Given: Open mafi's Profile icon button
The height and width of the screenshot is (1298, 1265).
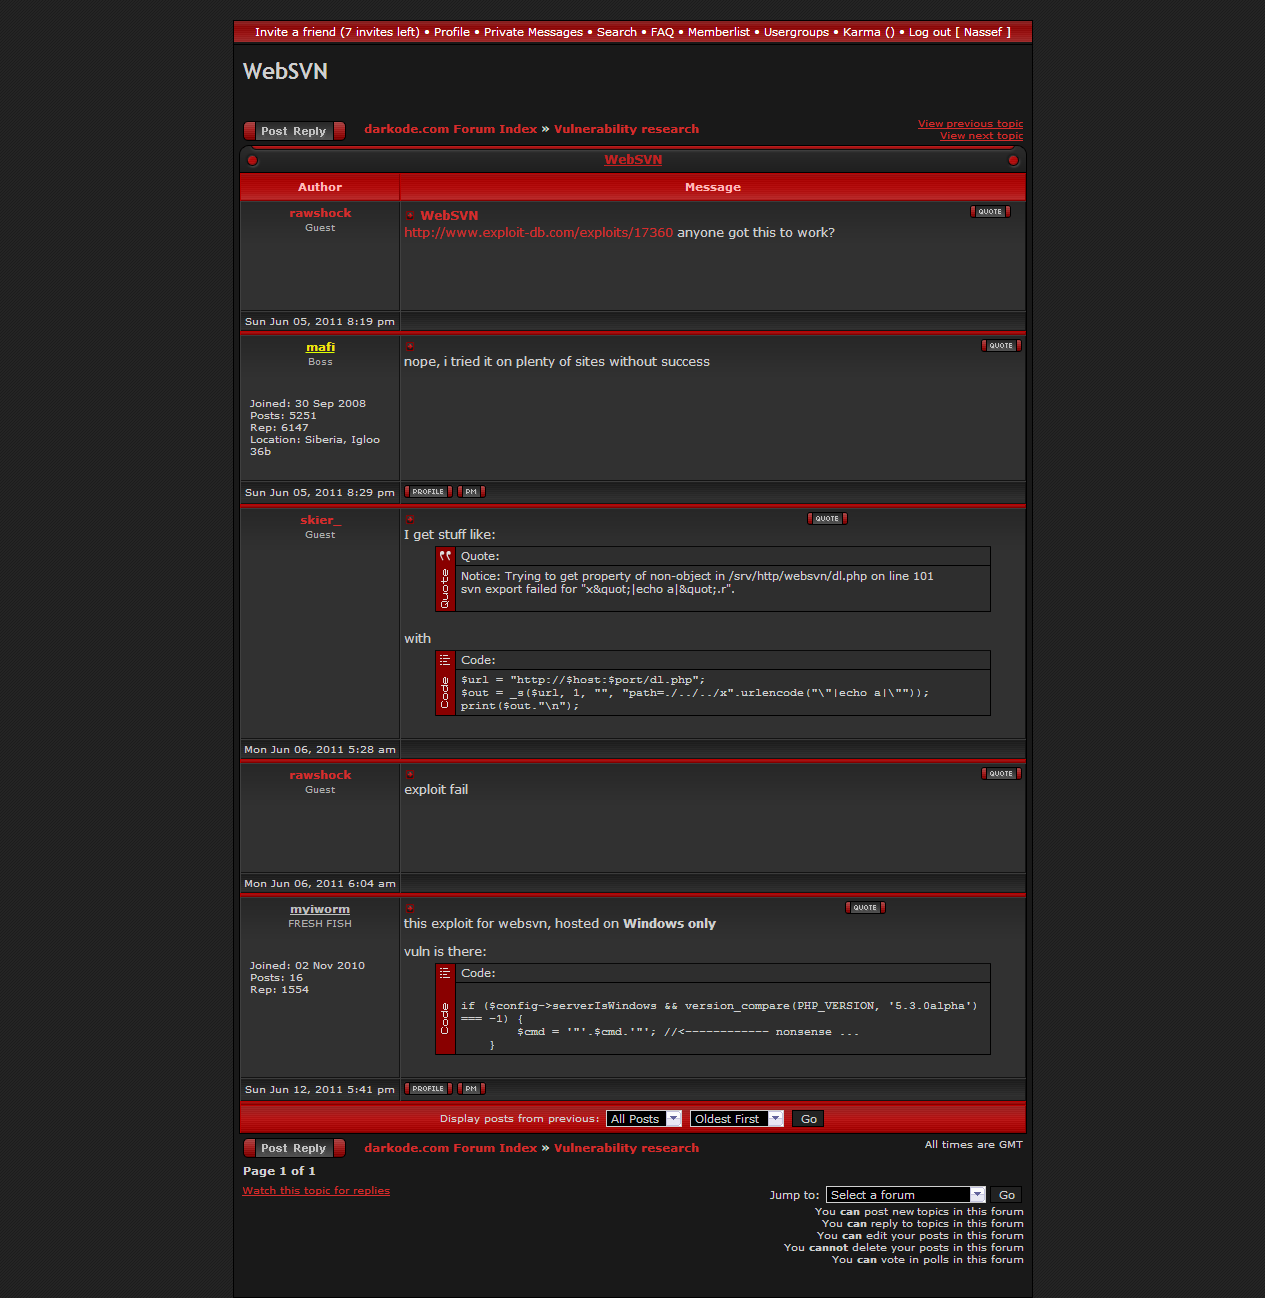Looking at the screenshot, I should (428, 492).
